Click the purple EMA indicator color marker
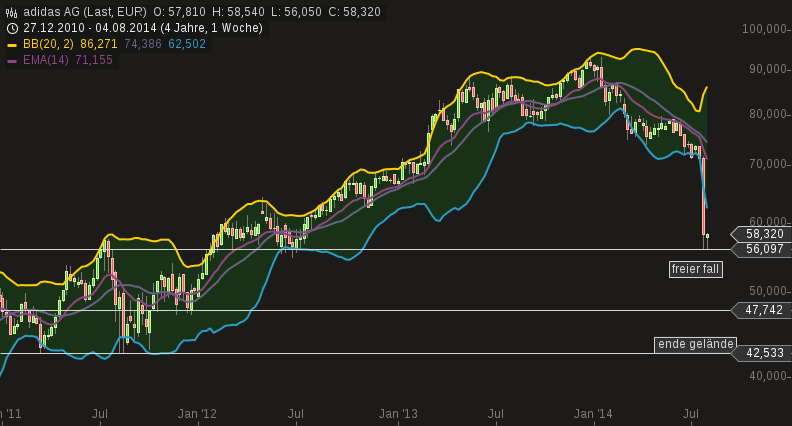 tap(12, 61)
